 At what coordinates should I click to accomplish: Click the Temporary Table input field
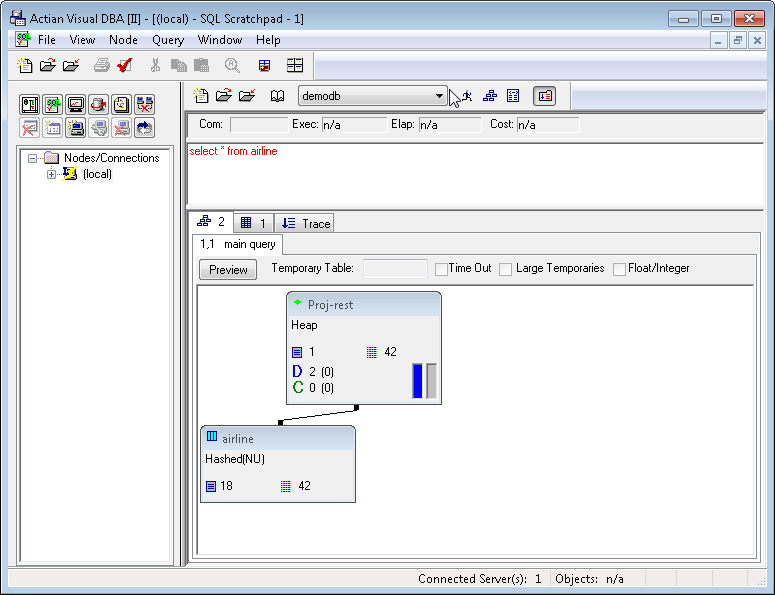[395, 269]
